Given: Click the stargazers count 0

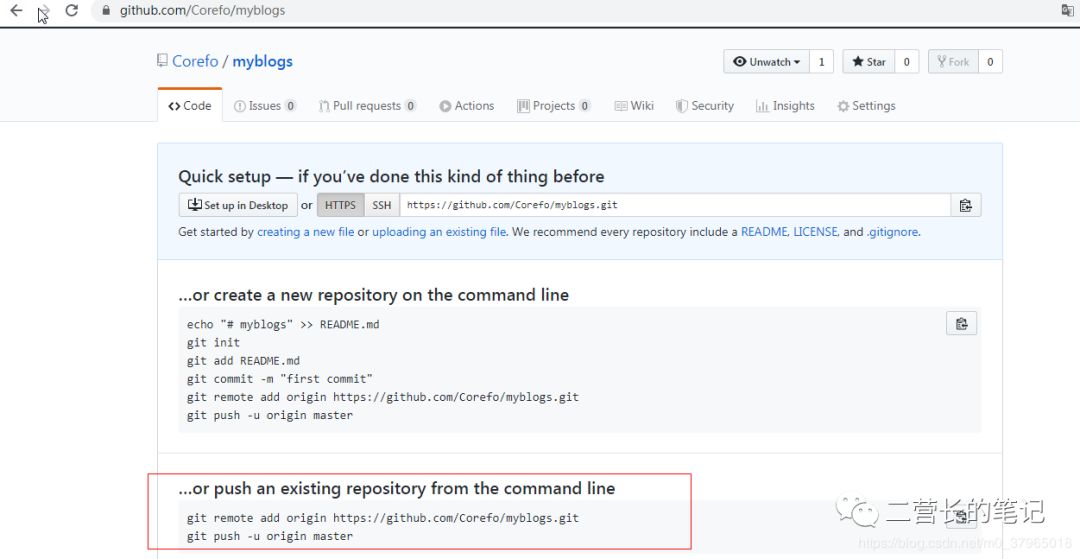Looking at the screenshot, I should 906,62.
